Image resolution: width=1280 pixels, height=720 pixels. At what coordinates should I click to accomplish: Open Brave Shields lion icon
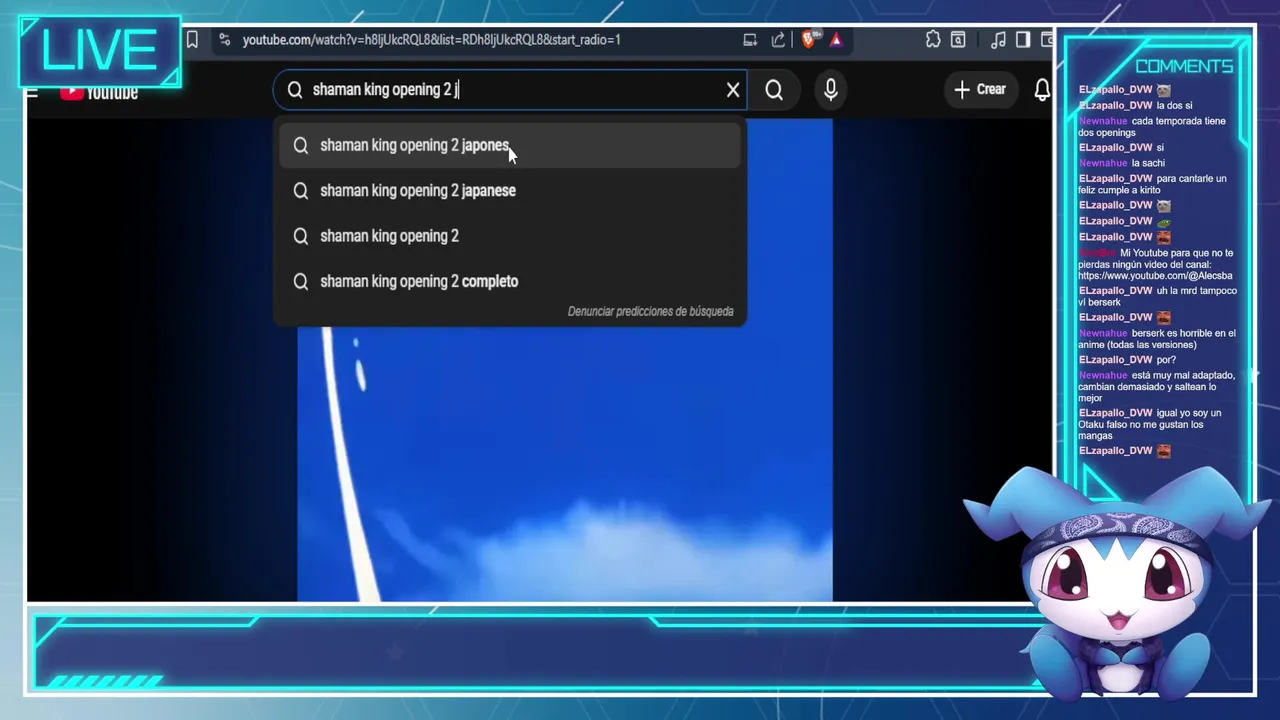809,40
